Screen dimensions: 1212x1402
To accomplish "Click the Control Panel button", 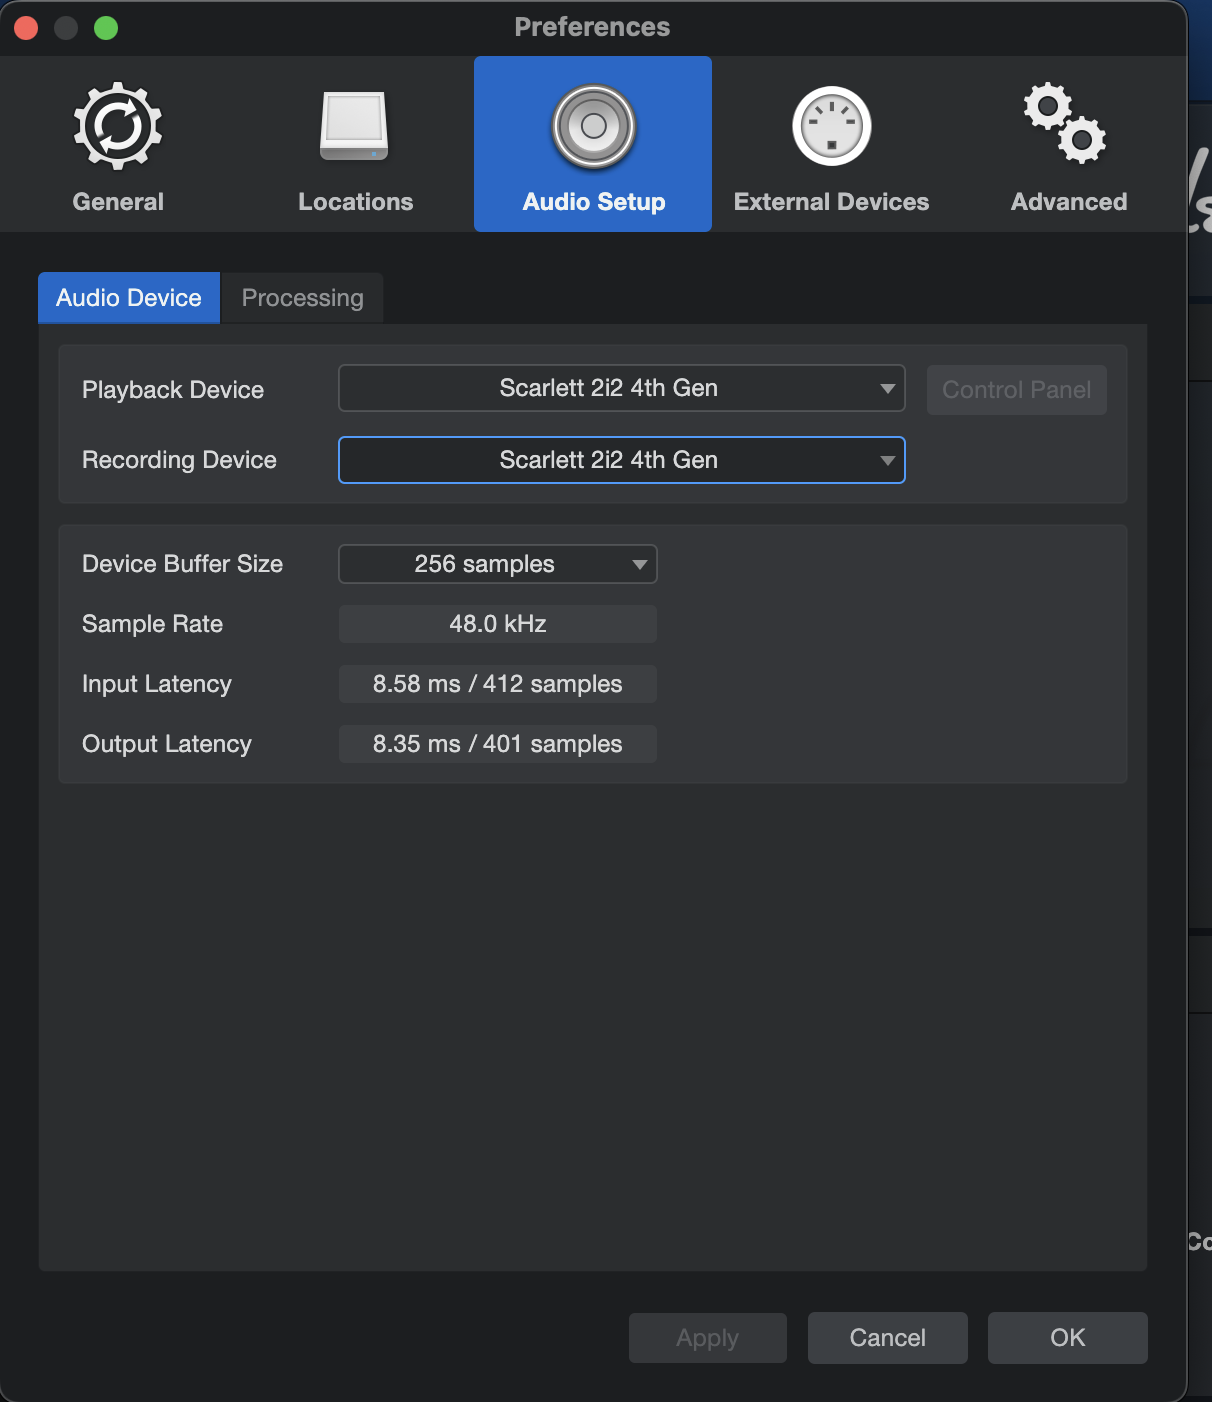I will pos(1017,390).
